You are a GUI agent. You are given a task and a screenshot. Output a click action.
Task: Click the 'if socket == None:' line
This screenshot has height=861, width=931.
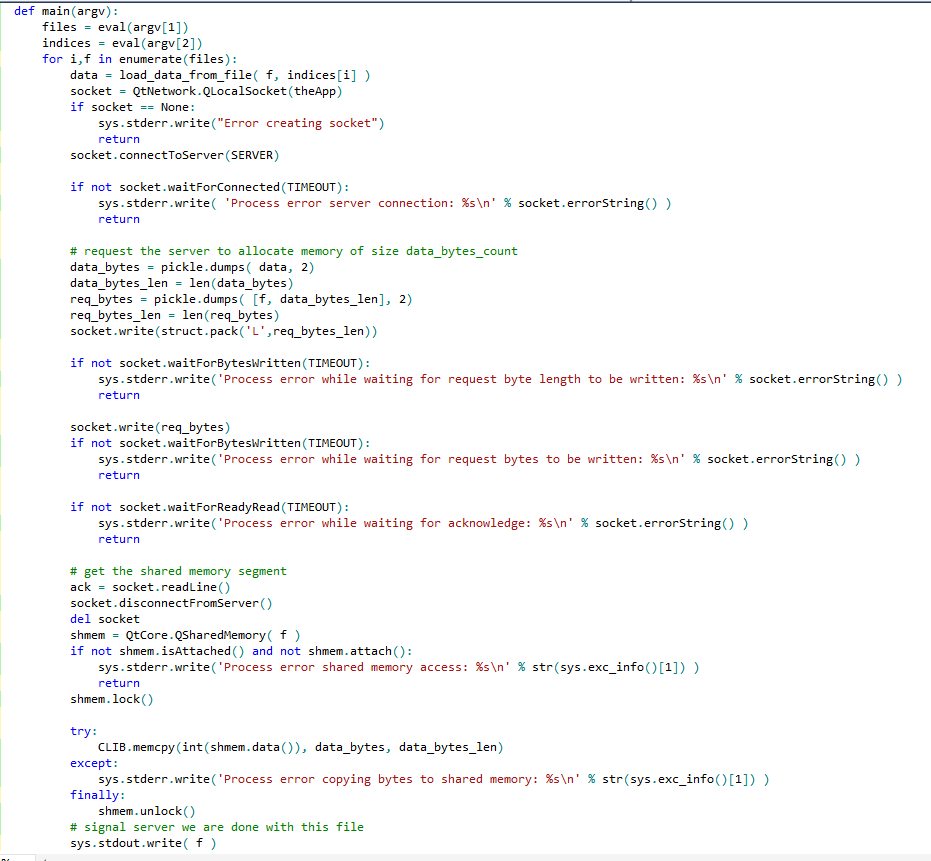(x=132, y=107)
